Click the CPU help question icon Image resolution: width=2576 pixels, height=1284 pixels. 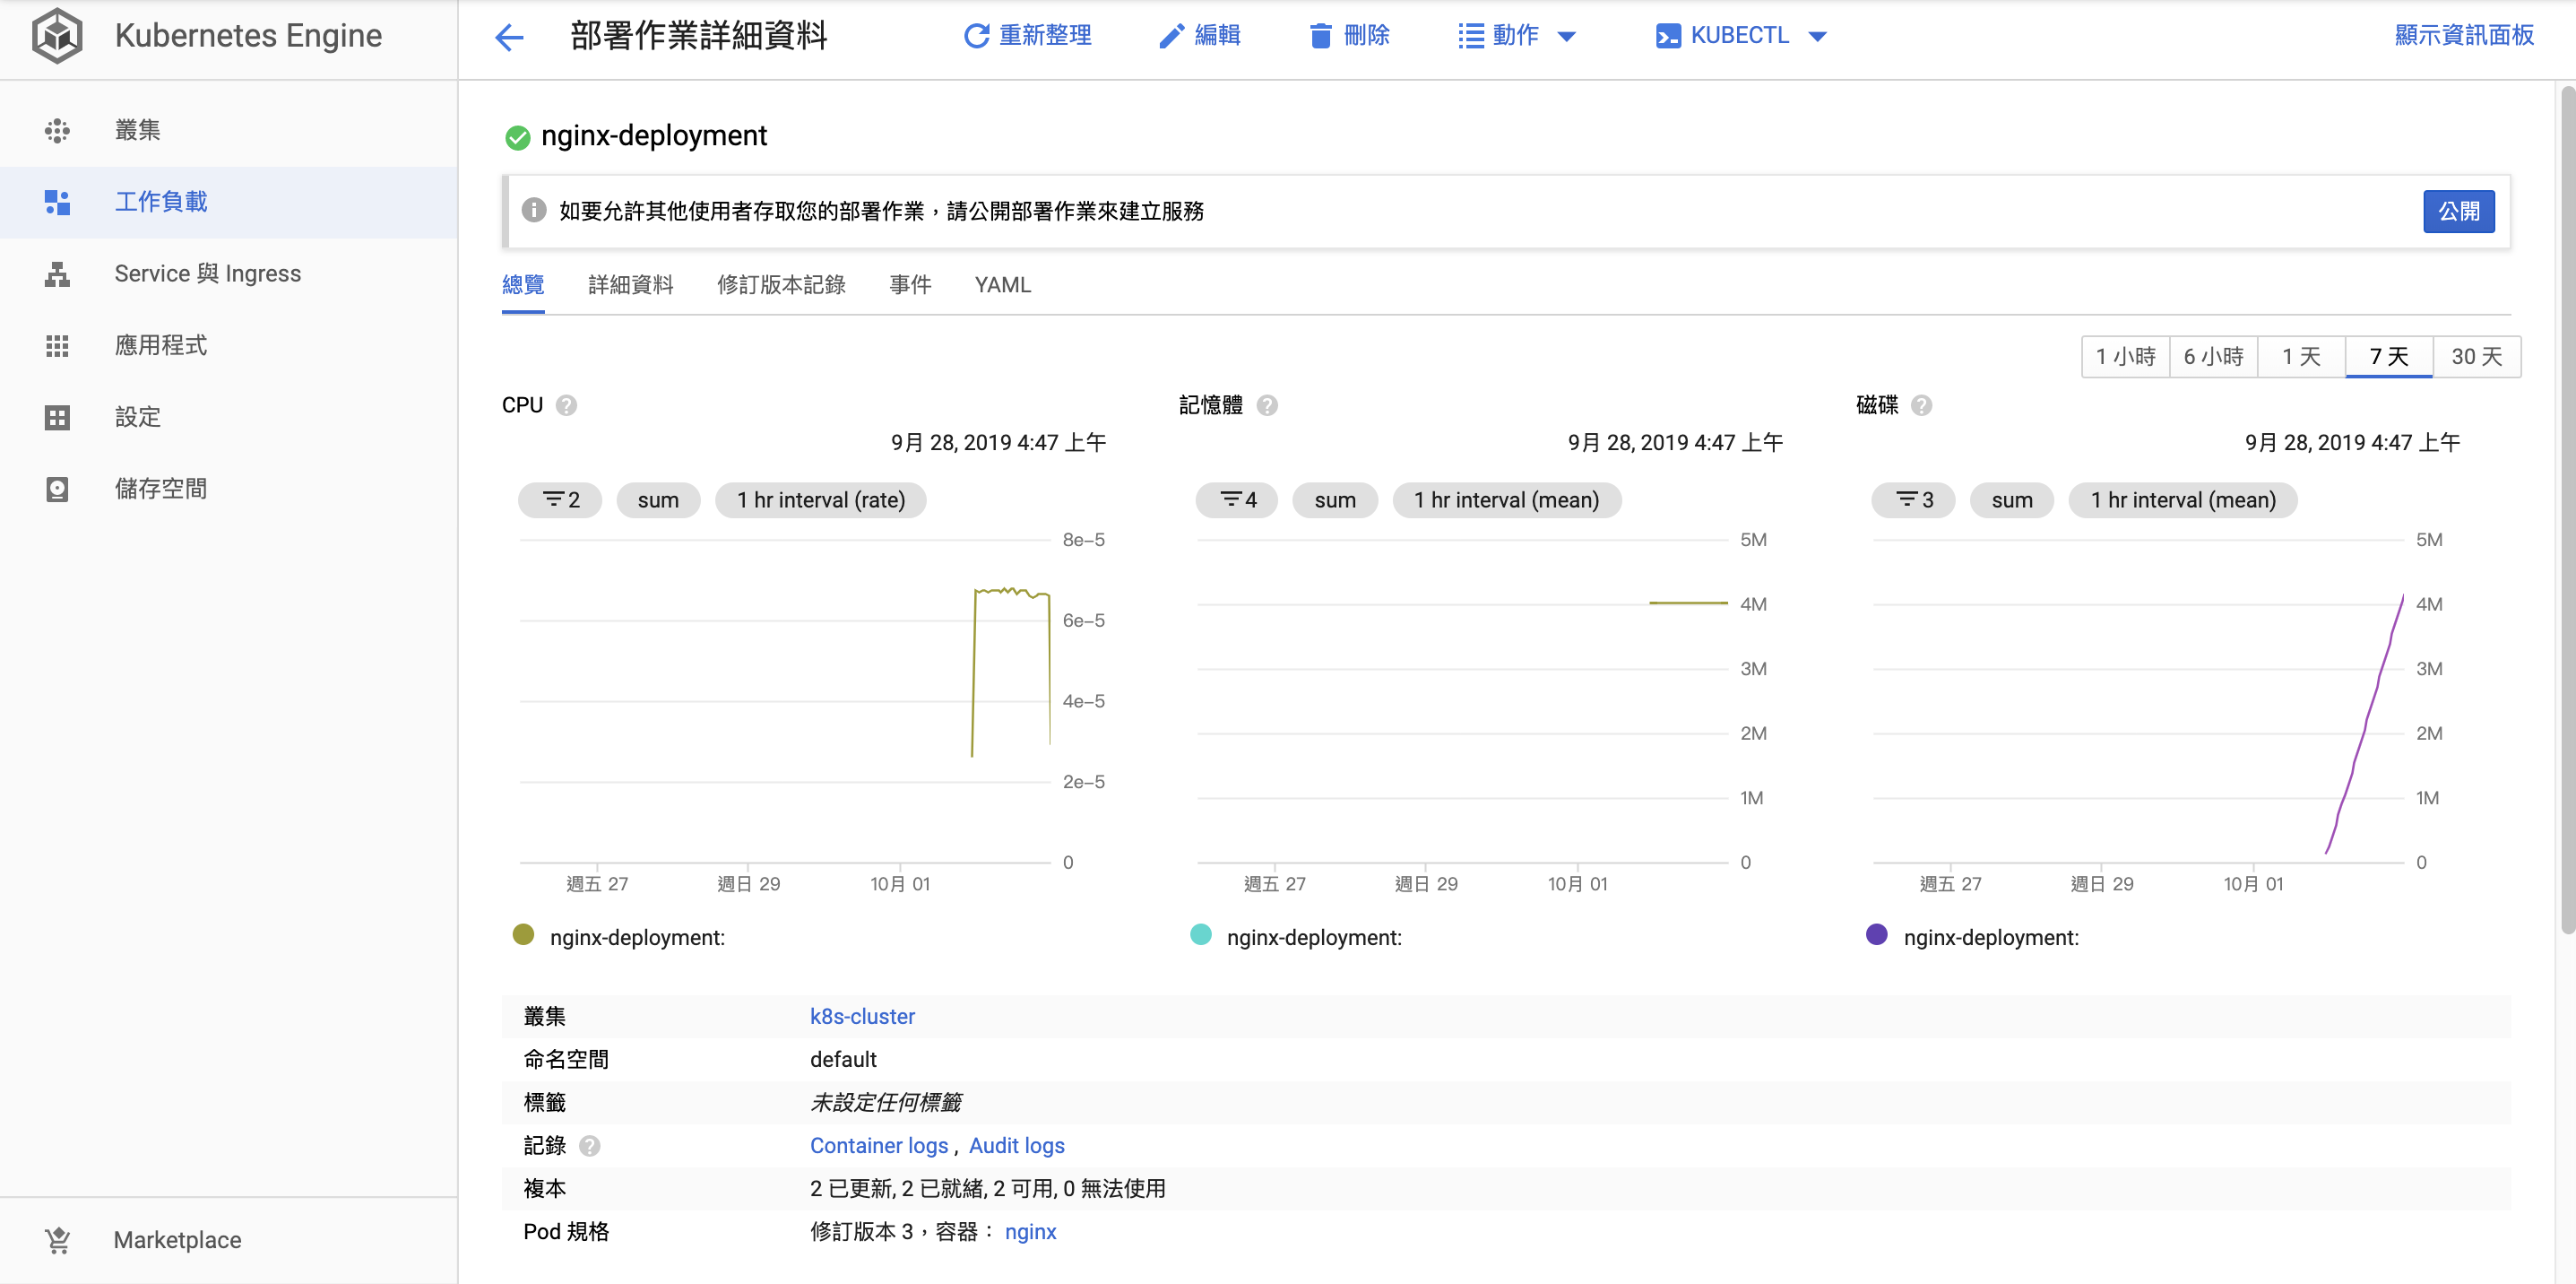(566, 405)
